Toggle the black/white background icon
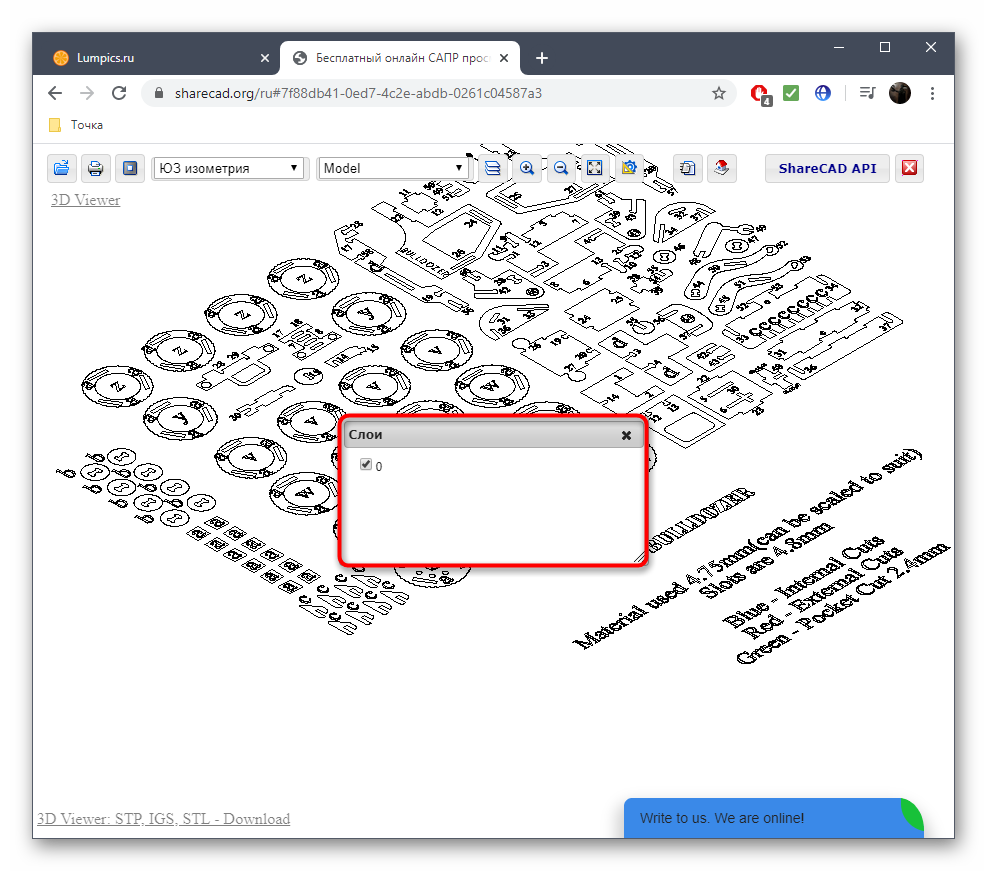987x871 pixels. 129,168
